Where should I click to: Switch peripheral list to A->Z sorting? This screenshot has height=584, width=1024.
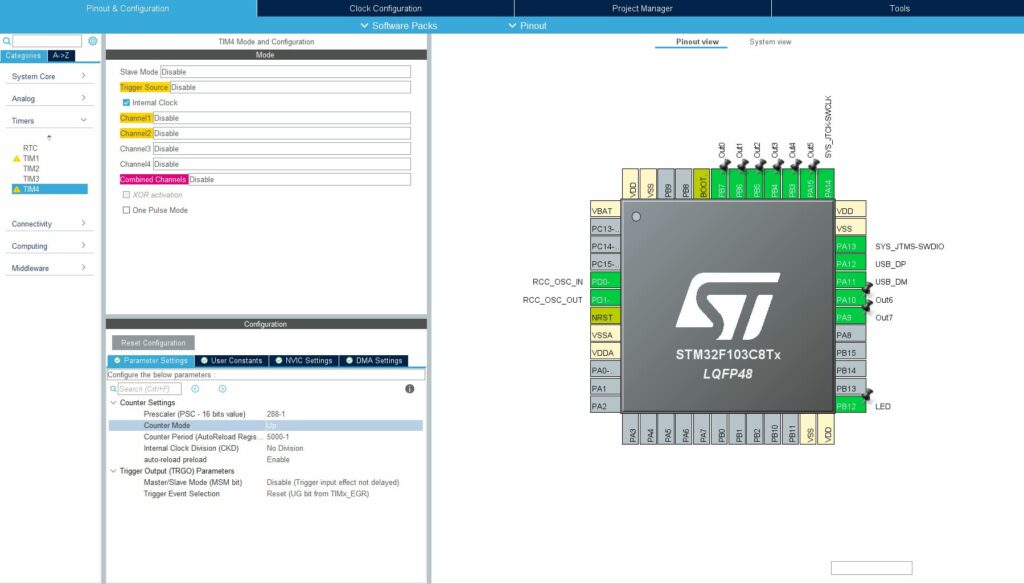click(61, 55)
